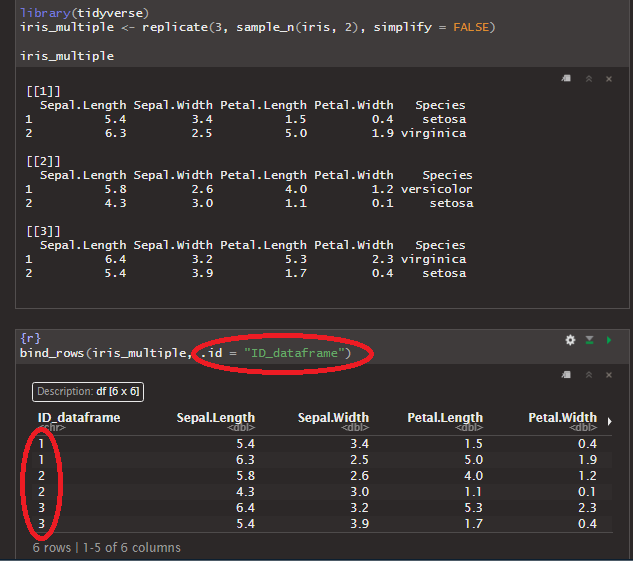Click Sepal.Length value 4.3 in table
Image resolution: width=633 pixels, height=561 pixels.
pos(245,492)
